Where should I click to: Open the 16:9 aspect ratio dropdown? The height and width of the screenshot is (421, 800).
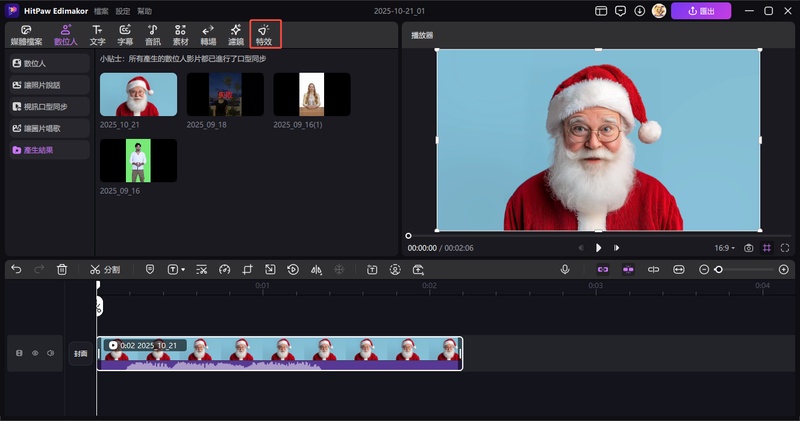coord(725,247)
